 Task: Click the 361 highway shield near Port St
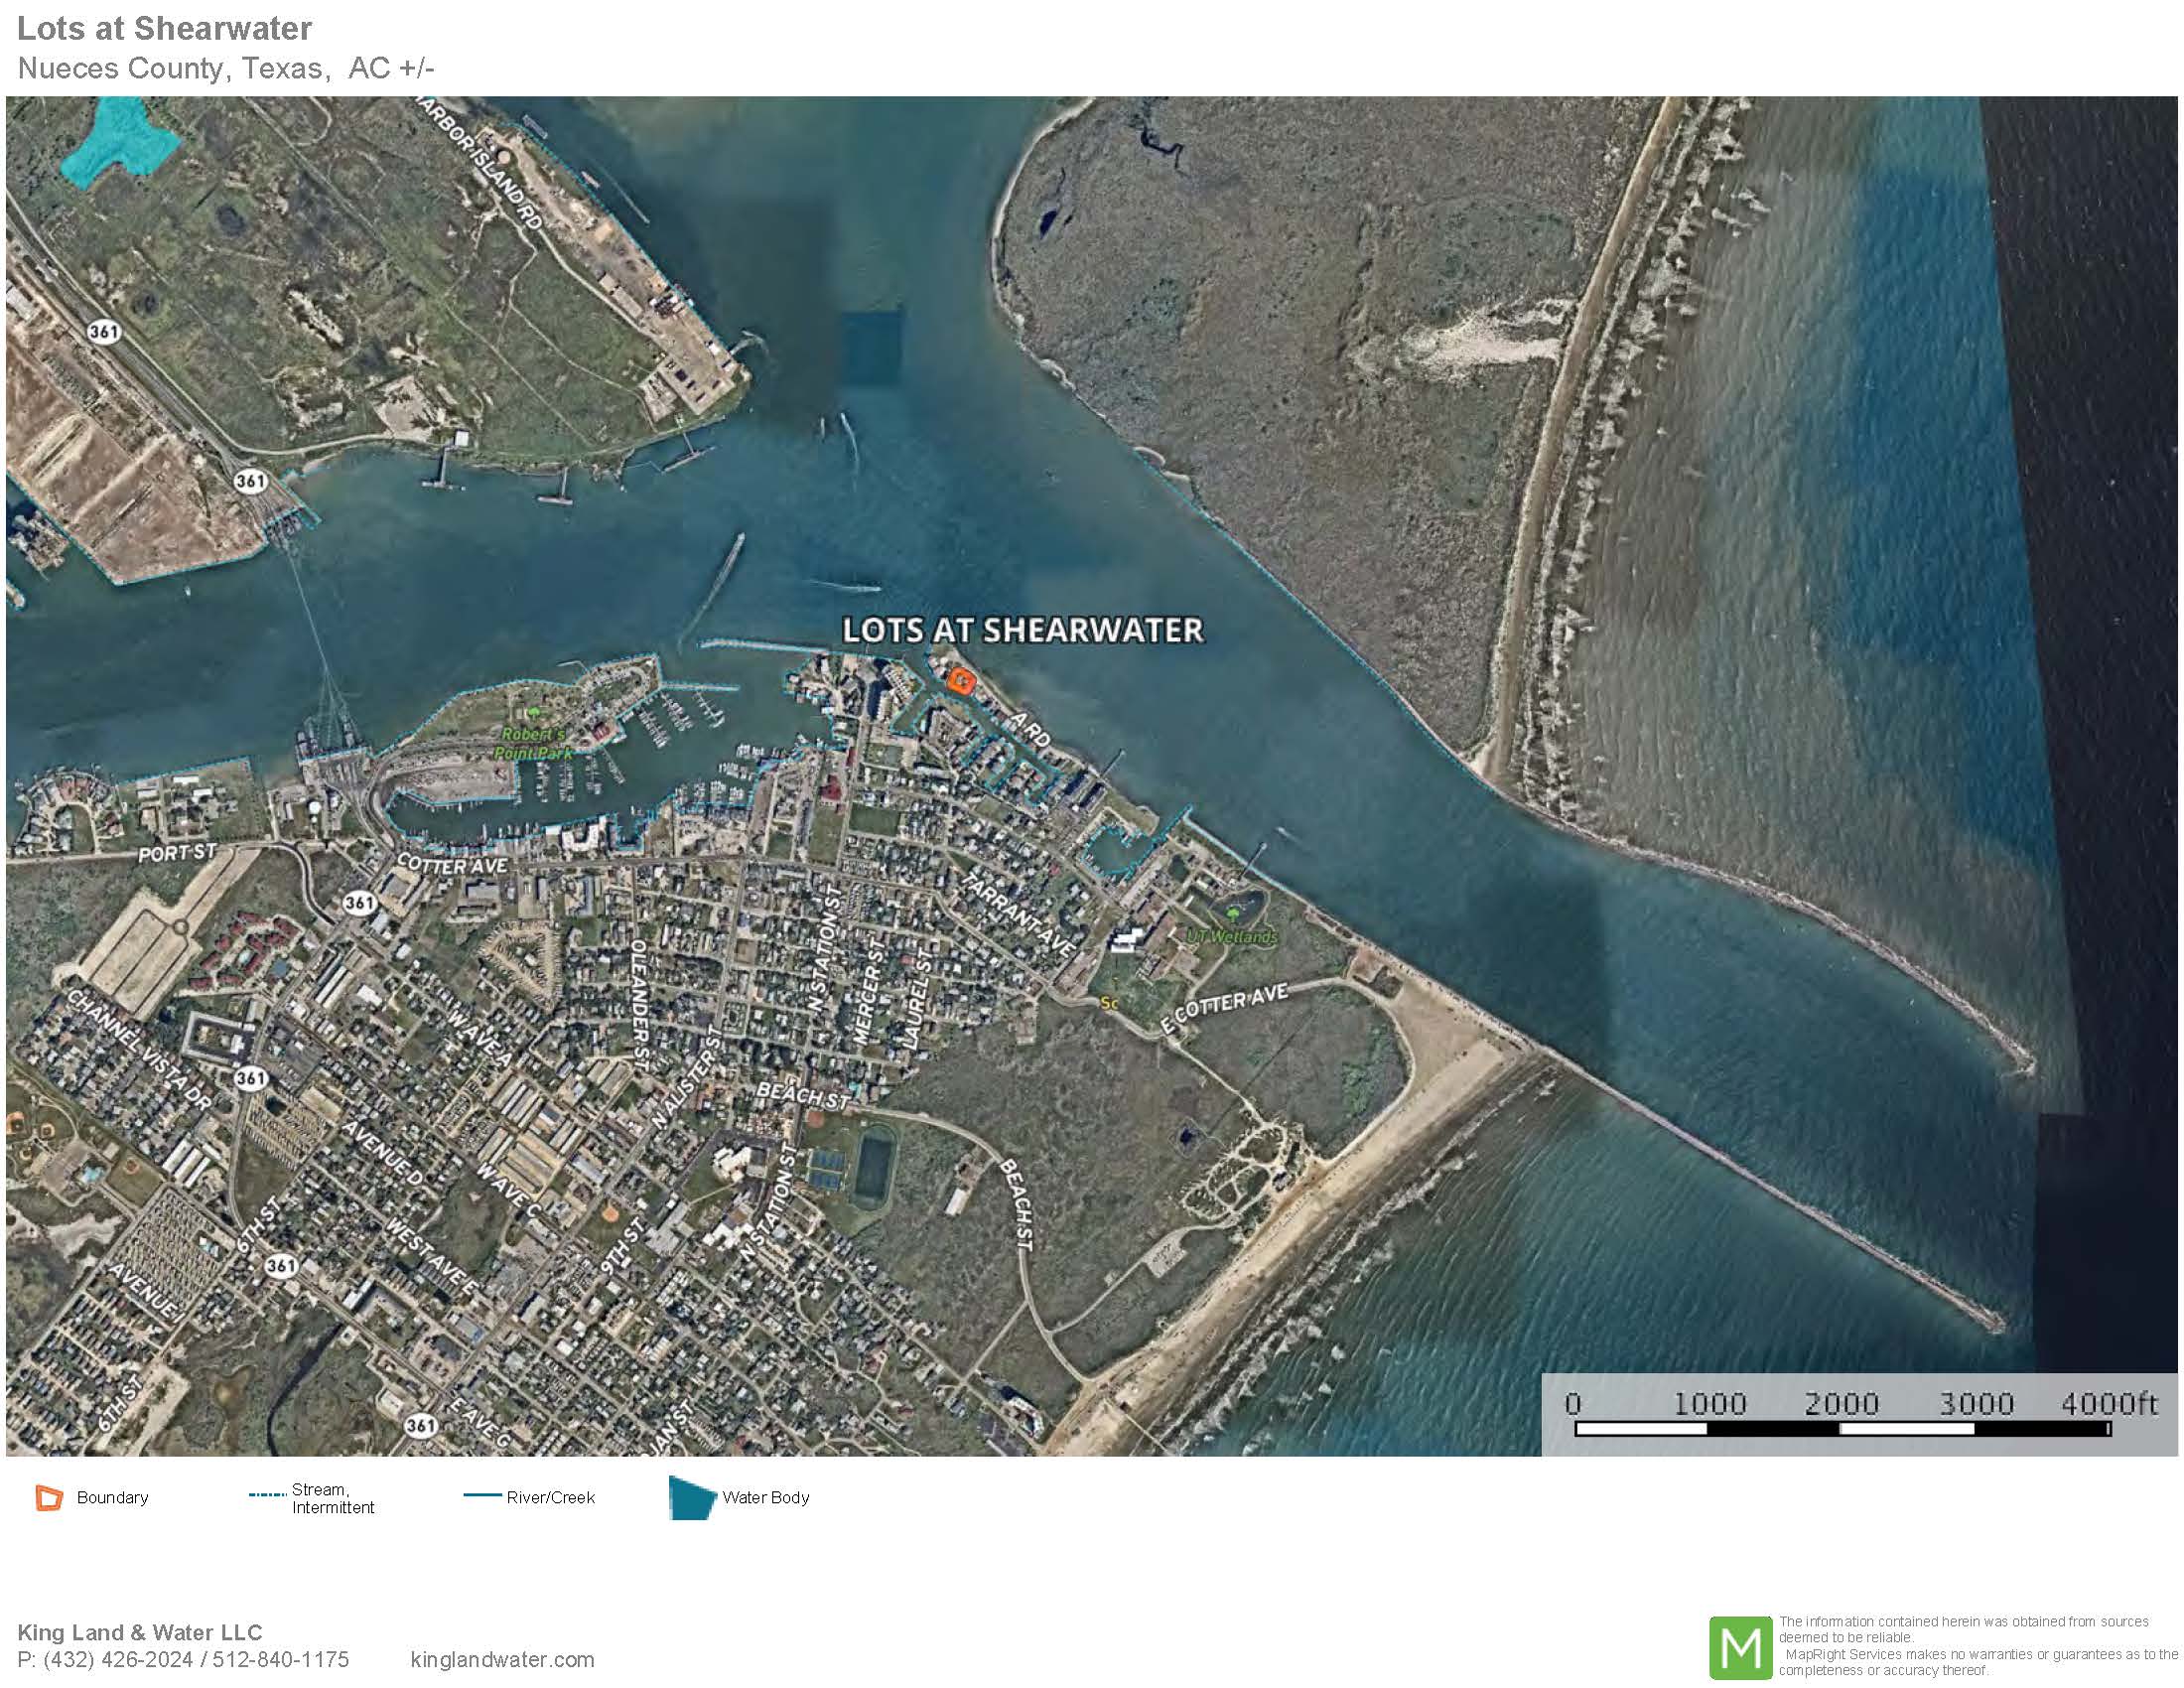359,903
